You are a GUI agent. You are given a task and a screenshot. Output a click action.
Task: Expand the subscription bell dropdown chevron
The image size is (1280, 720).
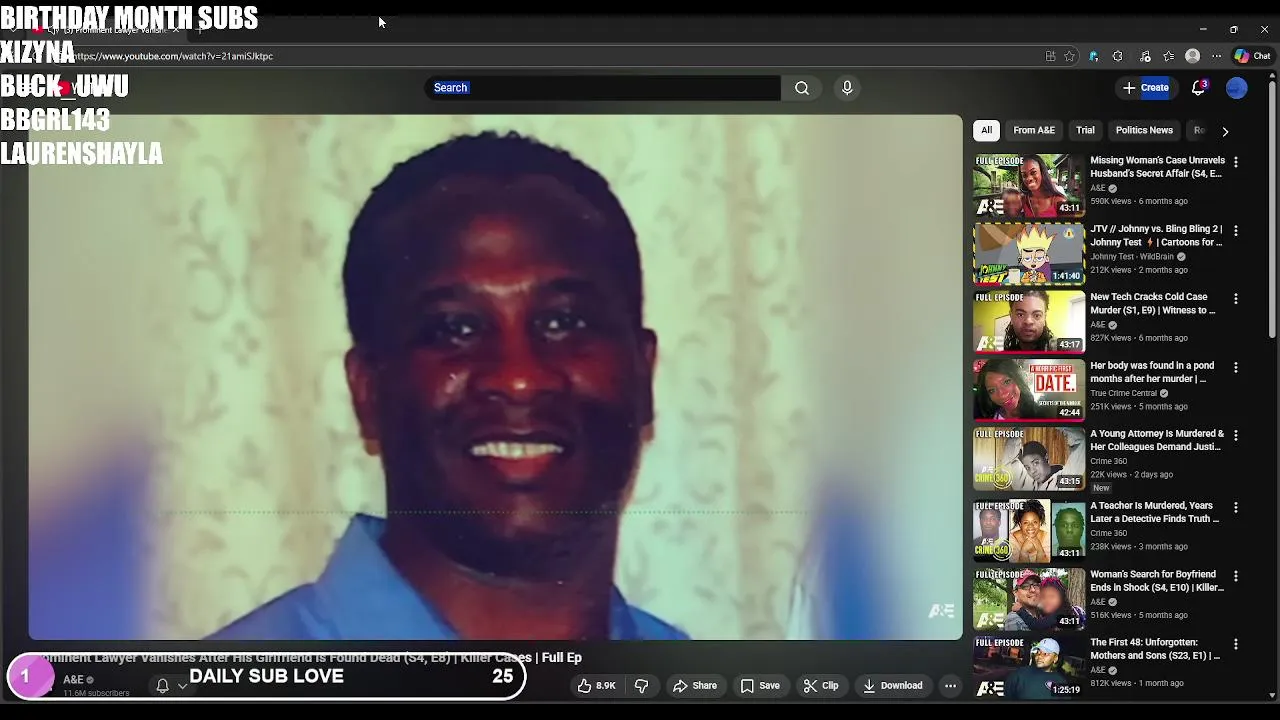[x=182, y=686]
